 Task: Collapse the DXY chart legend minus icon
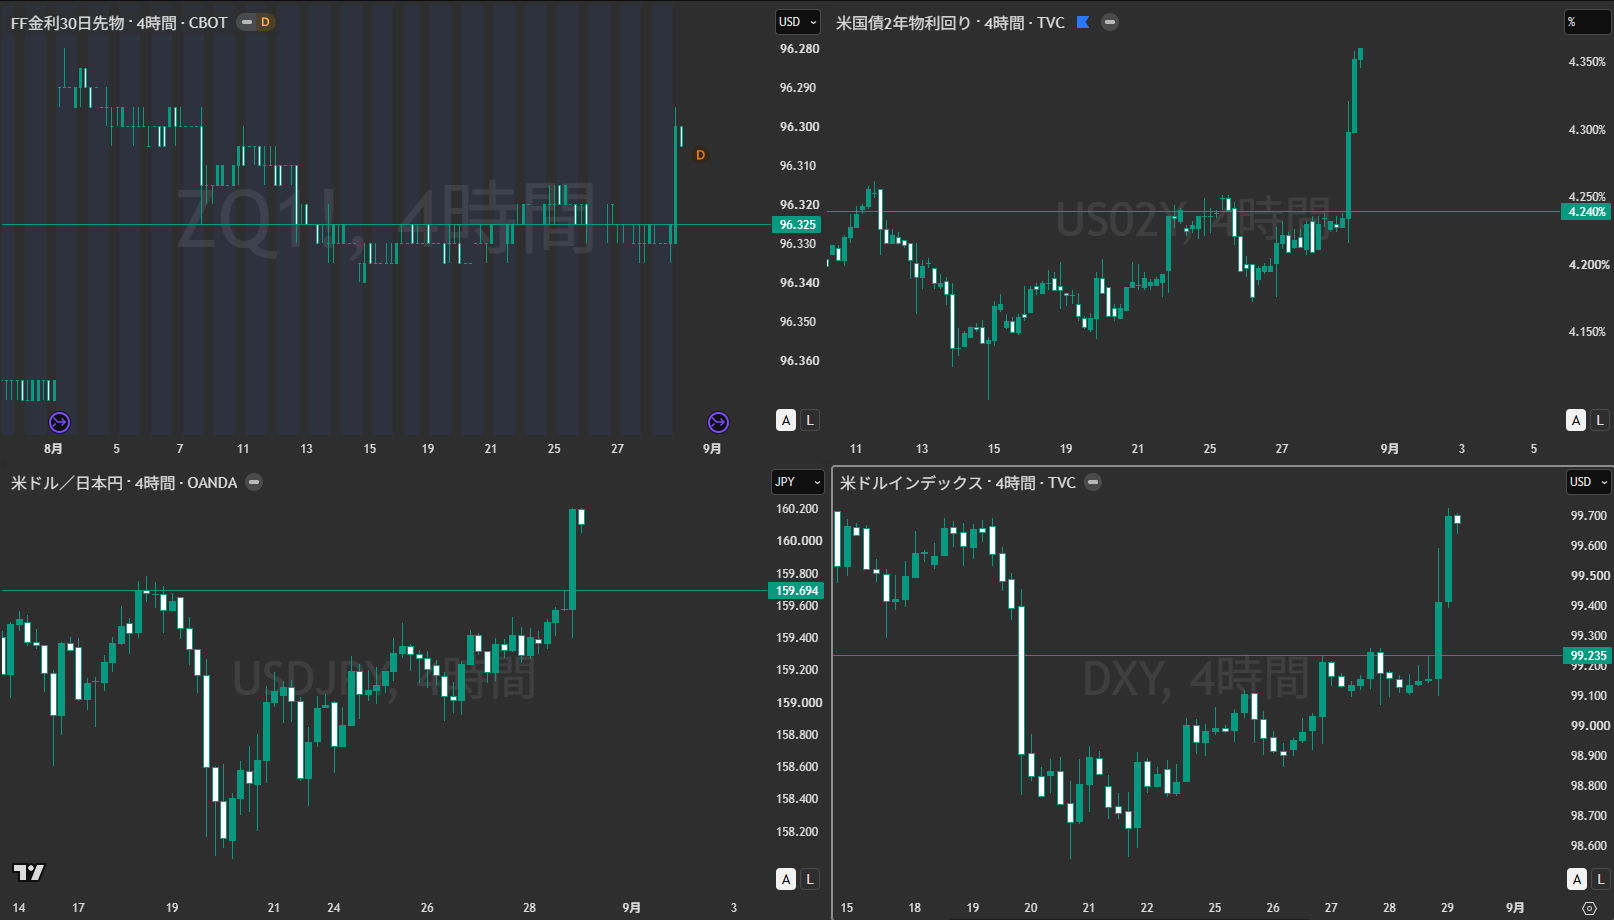[x=1093, y=482]
